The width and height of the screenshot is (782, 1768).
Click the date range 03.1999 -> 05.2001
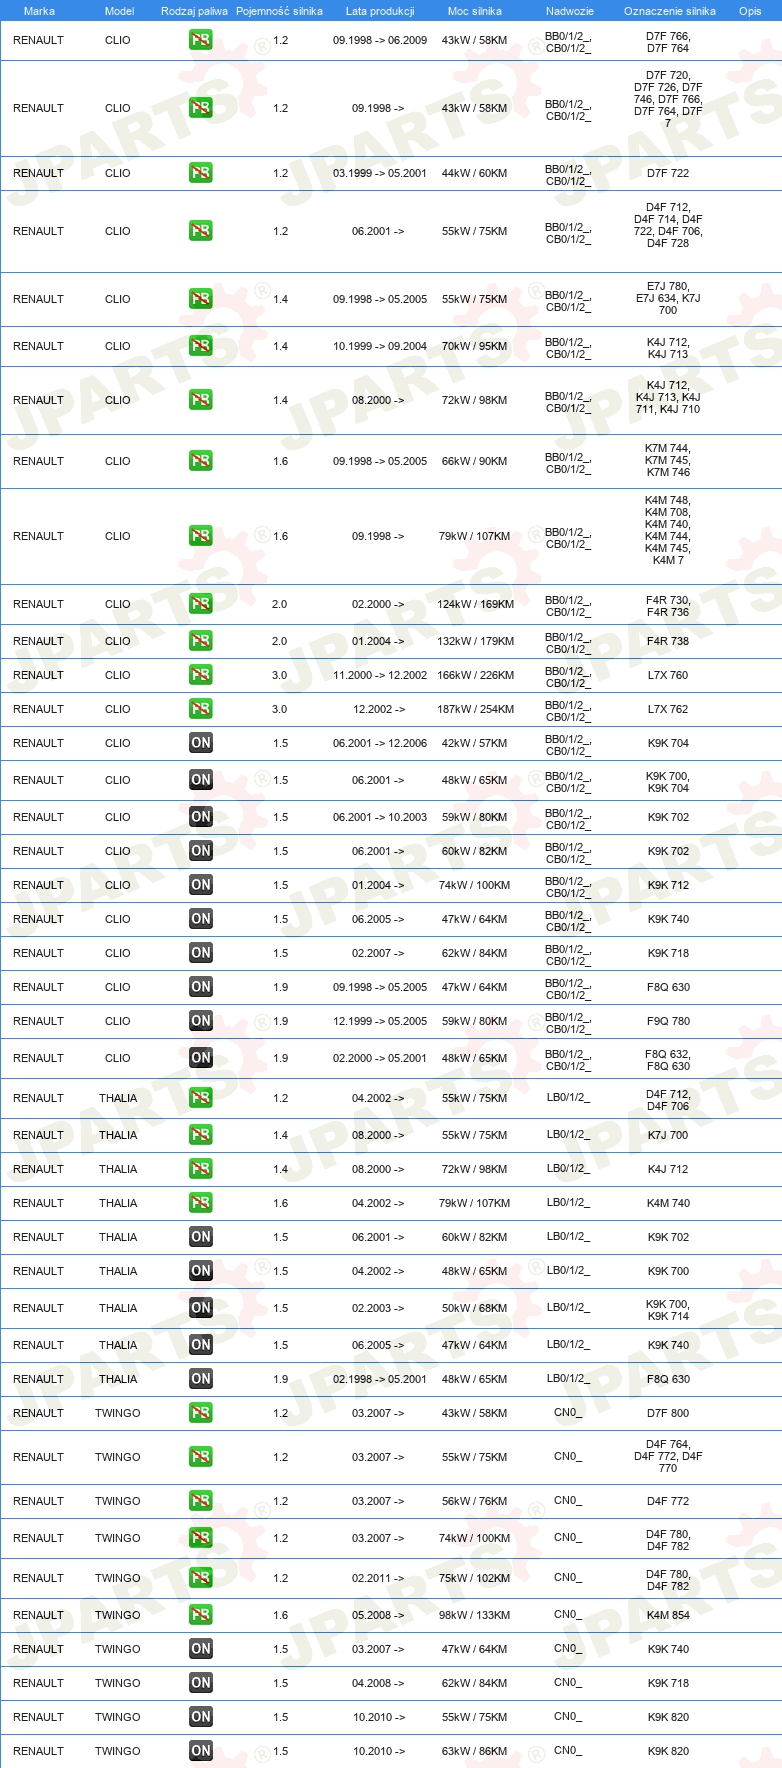[380, 173]
